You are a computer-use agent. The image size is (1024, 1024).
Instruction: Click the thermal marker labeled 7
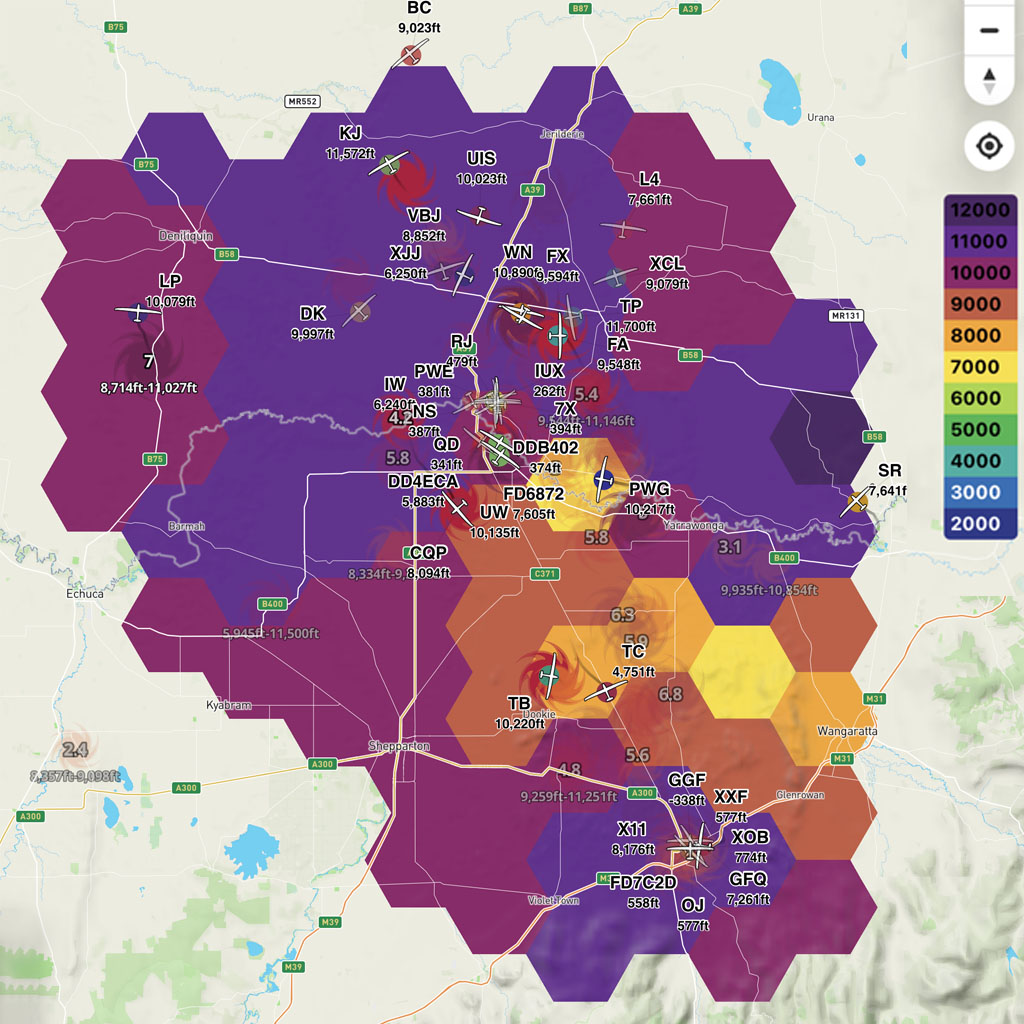147,363
